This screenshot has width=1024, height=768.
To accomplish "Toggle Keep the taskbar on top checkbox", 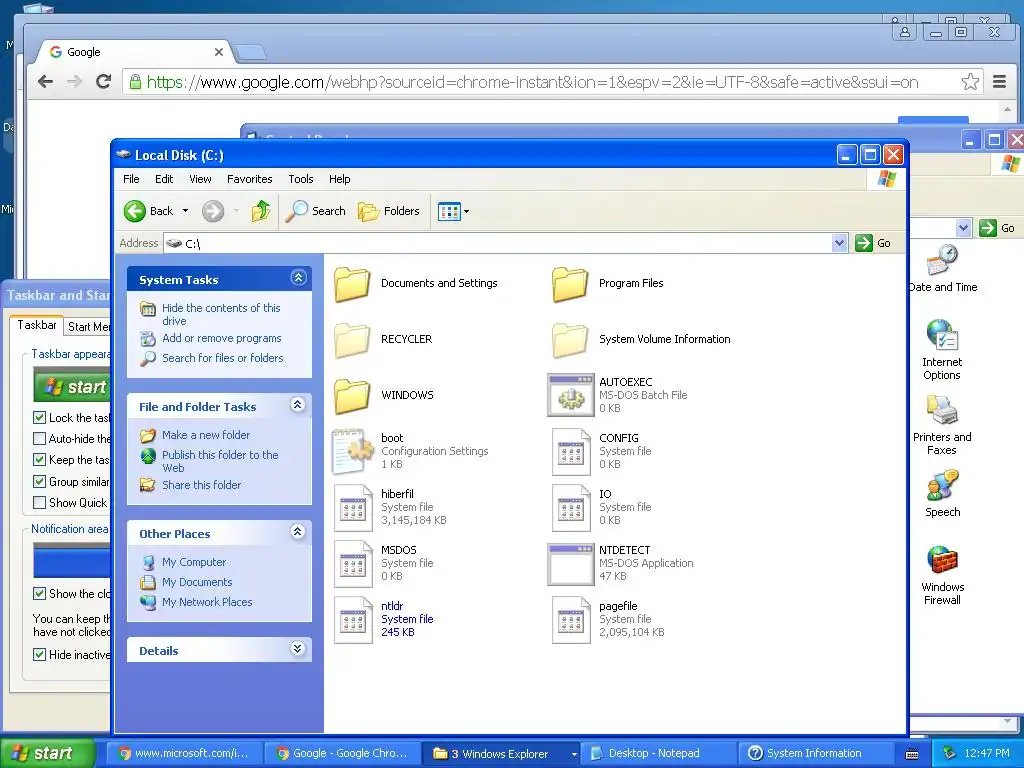I will (39, 460).
